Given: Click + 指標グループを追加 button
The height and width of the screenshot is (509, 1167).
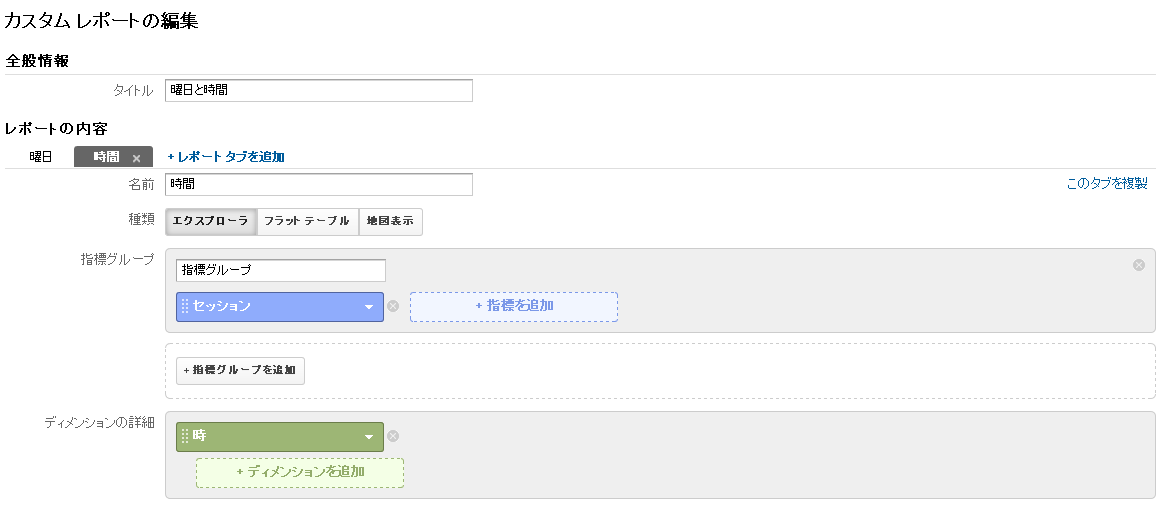Looking at the screenshot, I should click(240, 370).
